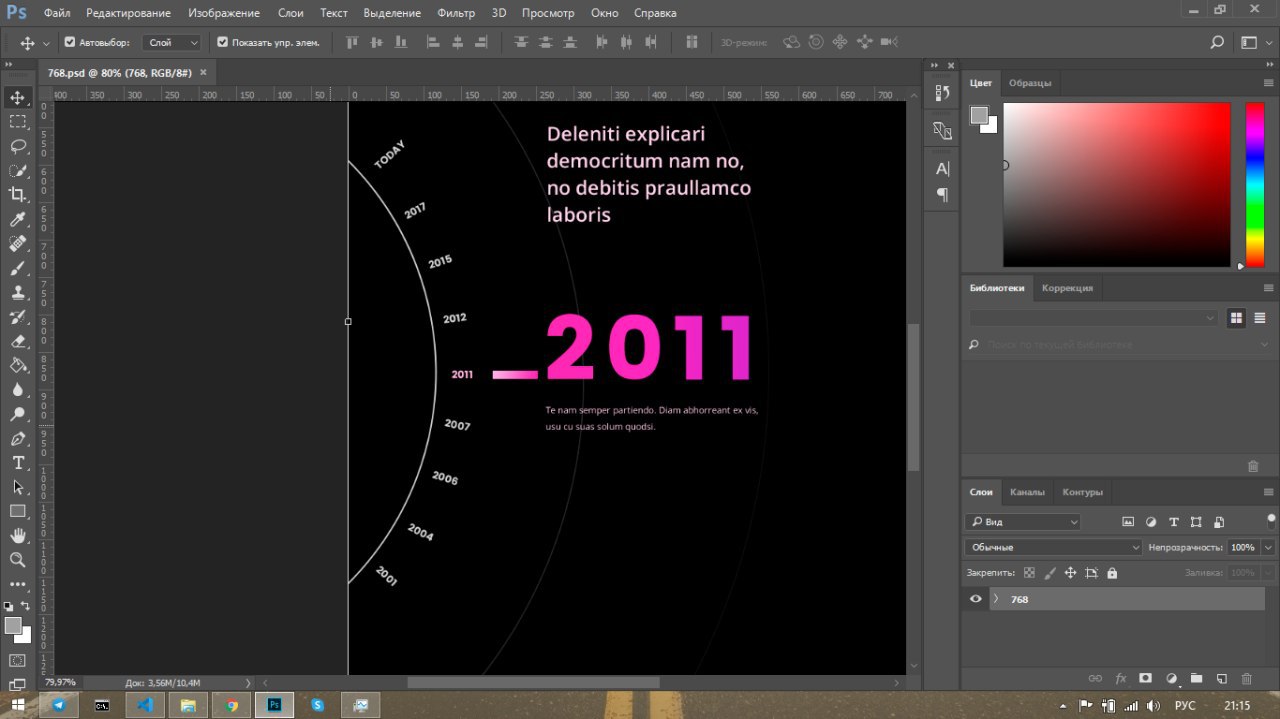The image size is (1280, 719).
Task: Toggle lock transparent pixels
Action: [1029, 573]
